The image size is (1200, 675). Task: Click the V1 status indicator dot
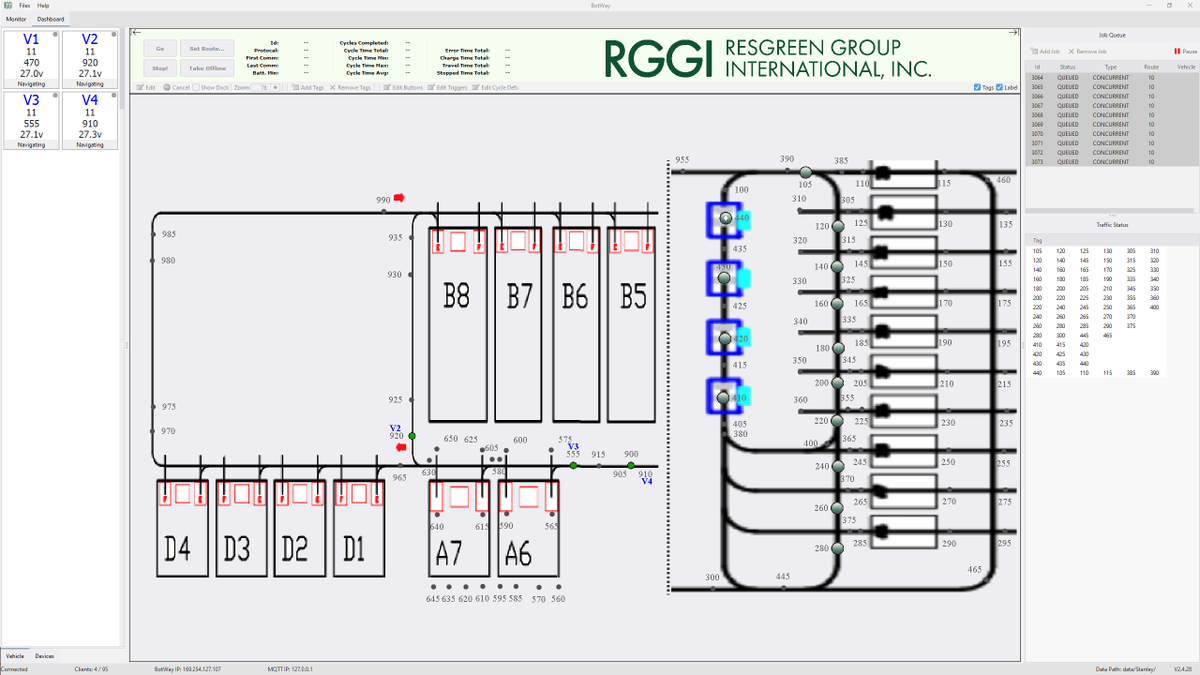[55, 35]
